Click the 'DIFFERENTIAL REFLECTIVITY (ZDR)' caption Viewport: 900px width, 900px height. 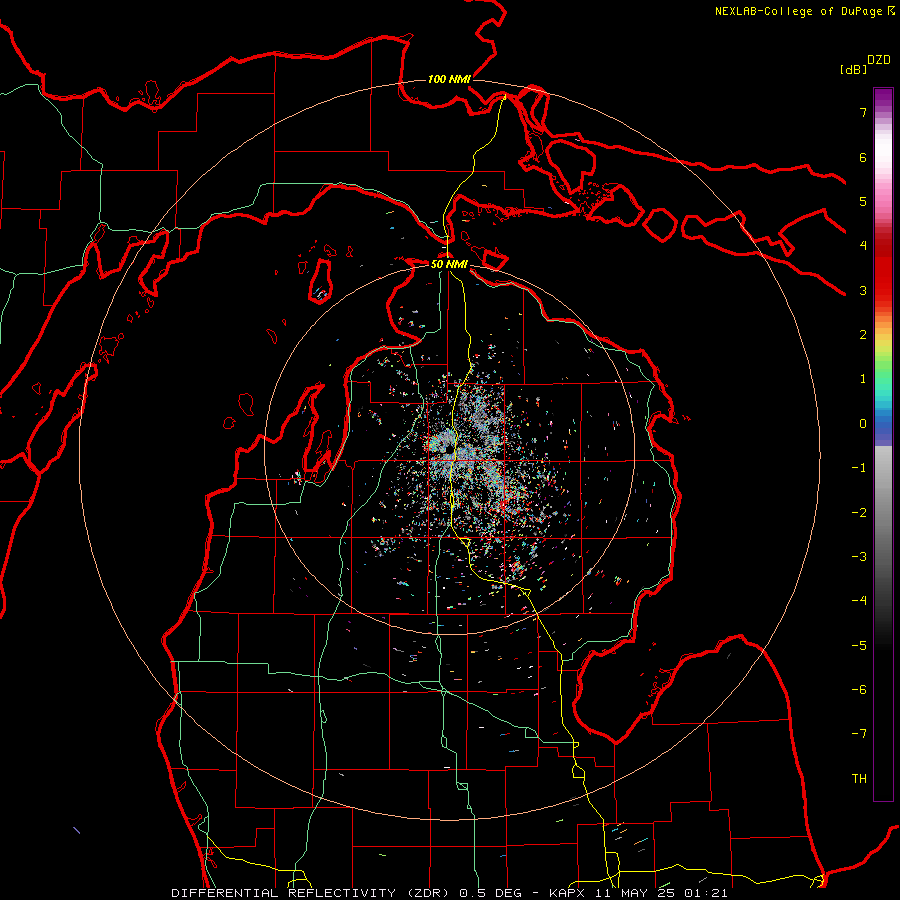pyautogui.click(x=312, y=893)
